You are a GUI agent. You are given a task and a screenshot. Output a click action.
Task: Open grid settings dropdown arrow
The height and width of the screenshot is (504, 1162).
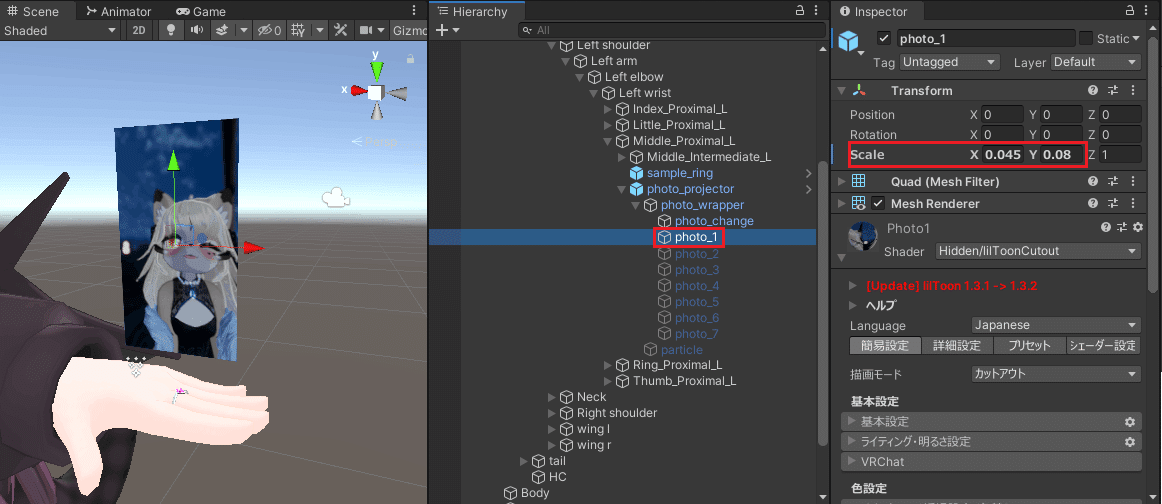click(x=319, y=30)
